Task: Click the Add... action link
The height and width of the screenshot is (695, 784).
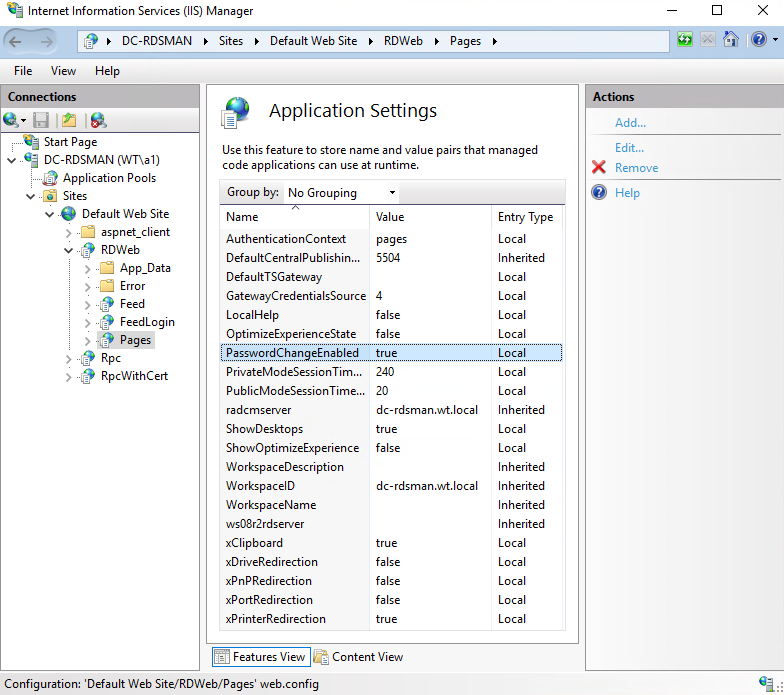Action: point(630,123)
